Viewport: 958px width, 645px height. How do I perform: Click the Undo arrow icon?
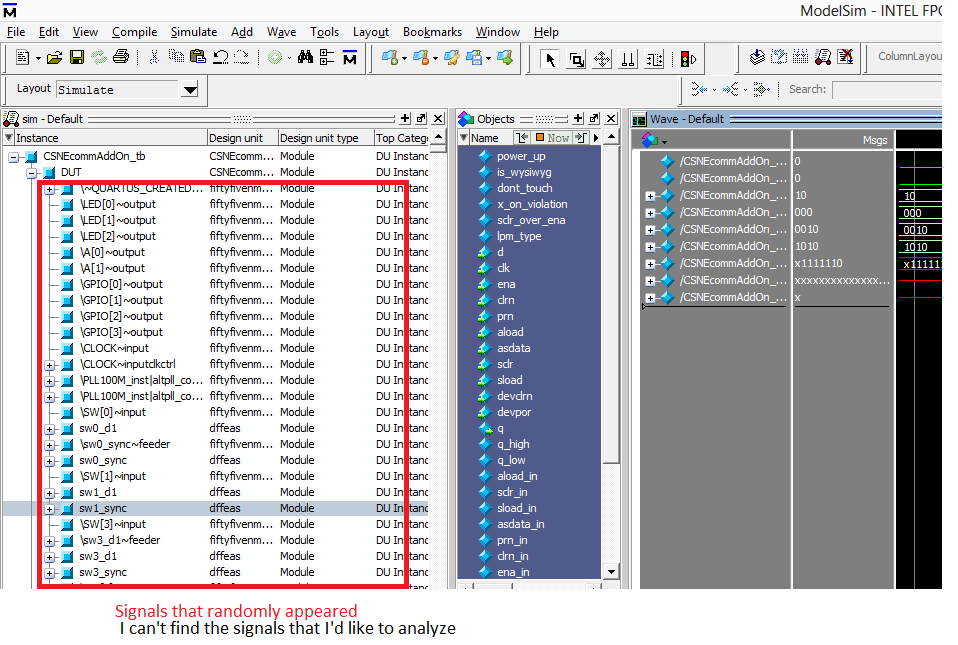coord(220,57)
